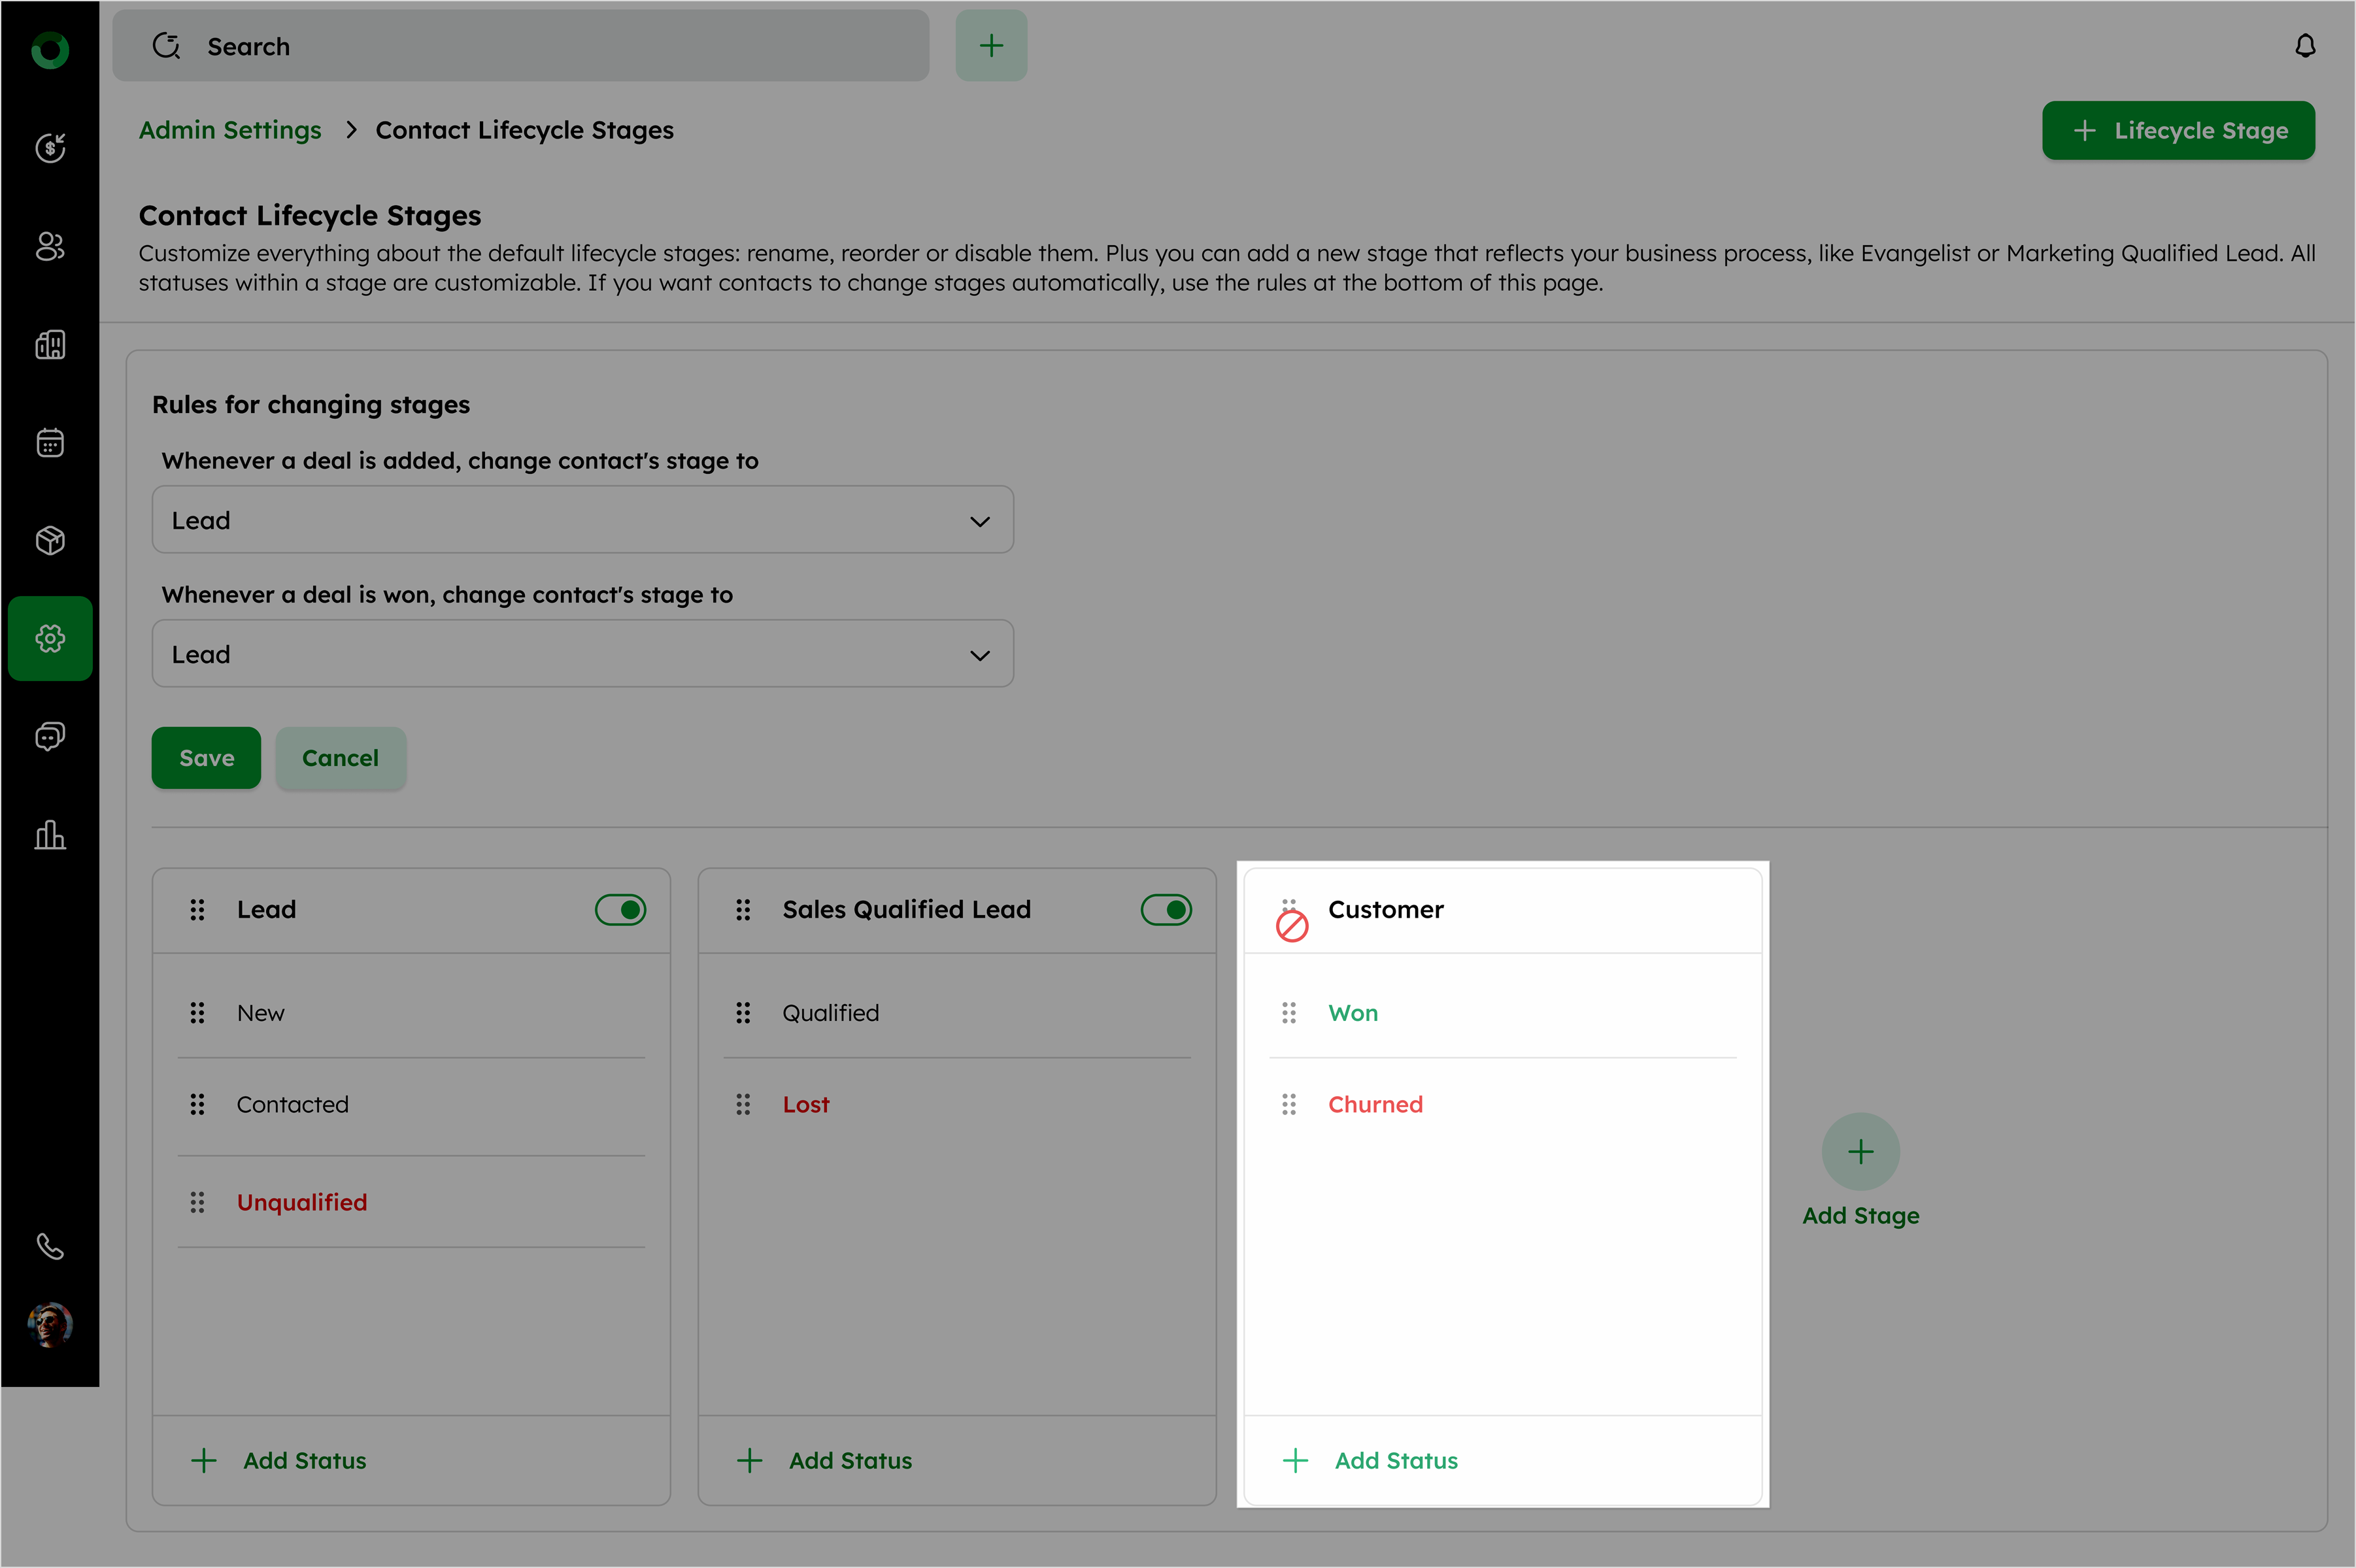
Task: Click the Cancel button
Action: pyautogui.click(x=340, y=758)
